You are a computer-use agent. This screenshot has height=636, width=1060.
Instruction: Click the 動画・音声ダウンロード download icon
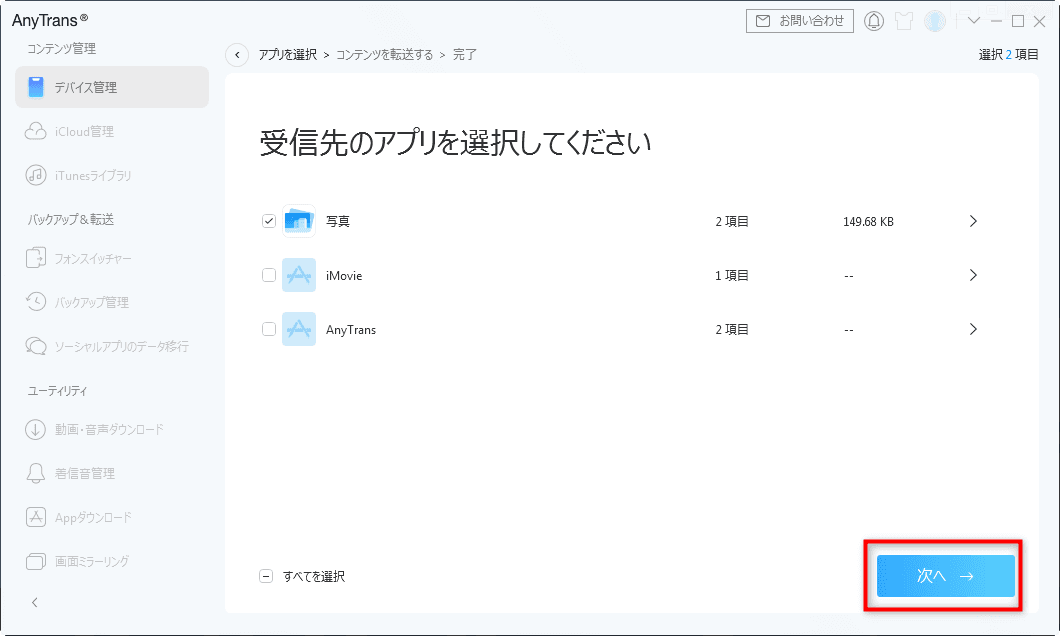36,429
